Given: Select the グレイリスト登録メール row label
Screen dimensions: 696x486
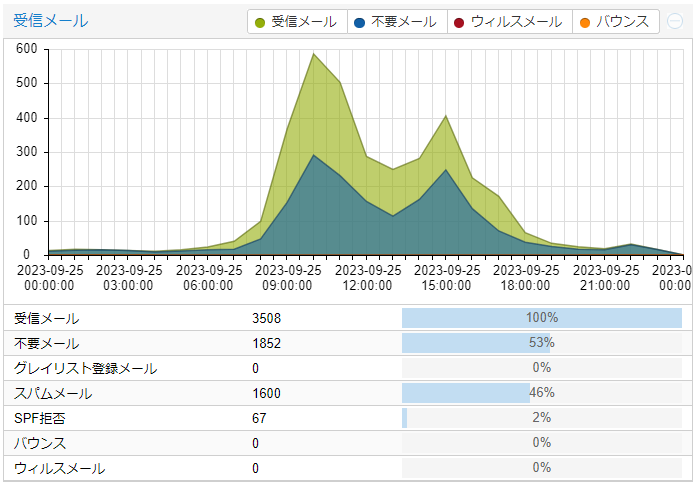Looking at the screenshot, I should point(86,368).
